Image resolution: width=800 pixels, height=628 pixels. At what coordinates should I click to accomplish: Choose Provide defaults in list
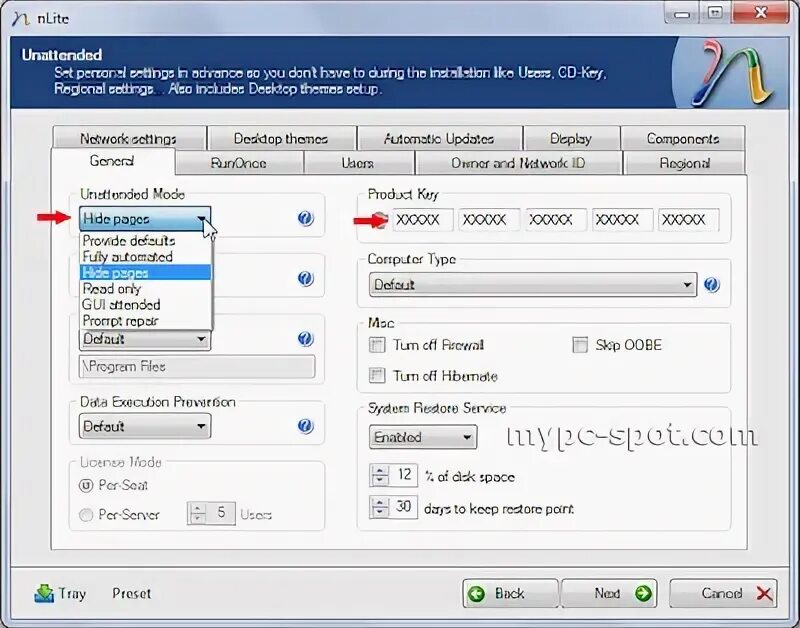pyautogui.click(x=145, y=240)
